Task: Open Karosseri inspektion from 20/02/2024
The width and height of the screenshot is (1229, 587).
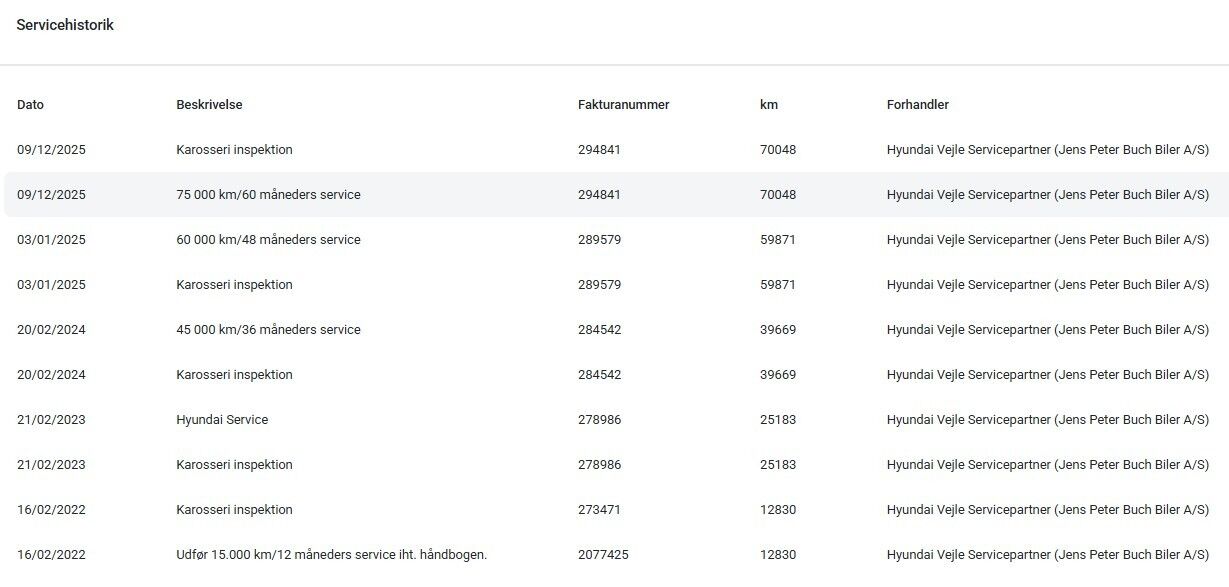Action: (234, 375)
